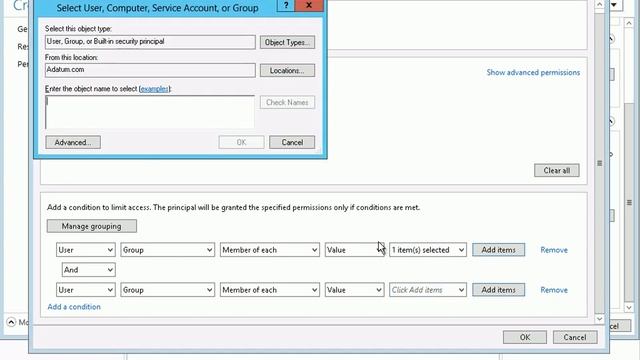Open Member of each dropdown beside 1 item(s) selected
Image resolution: width=640 pixels, height=360 pixels.
pyautogui.click(x=269, y=250)
